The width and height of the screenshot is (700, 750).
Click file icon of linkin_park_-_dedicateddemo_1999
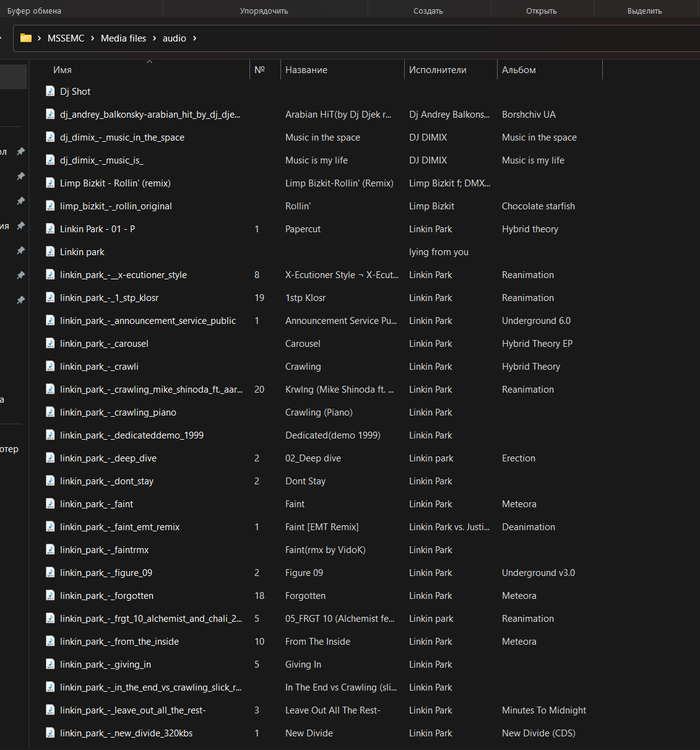tap(50, 435)
